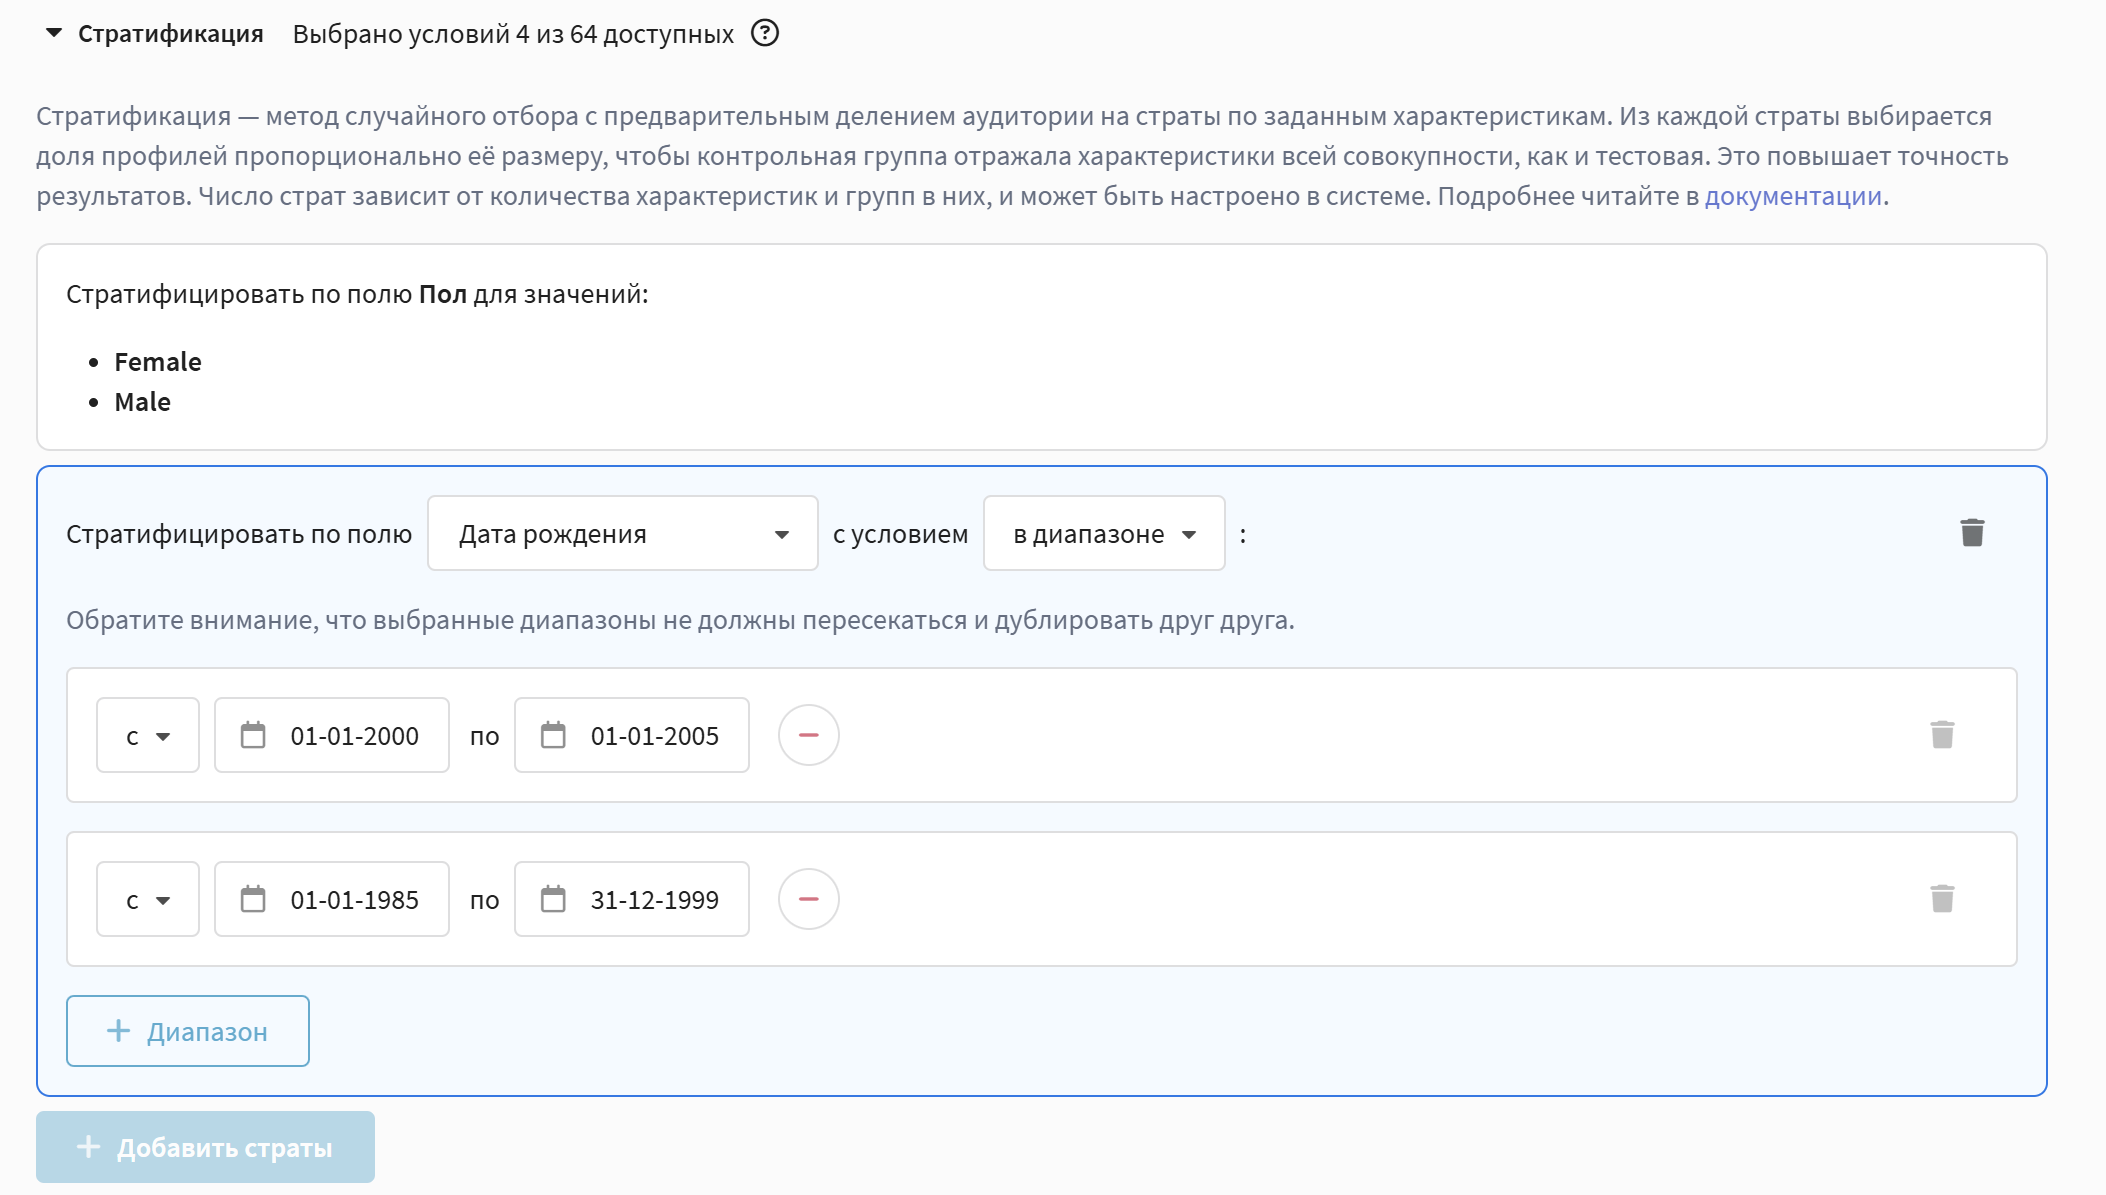Open the с dropdown in first range
The width and height of the screenshot is (2106, 1195).
(147, 736)
